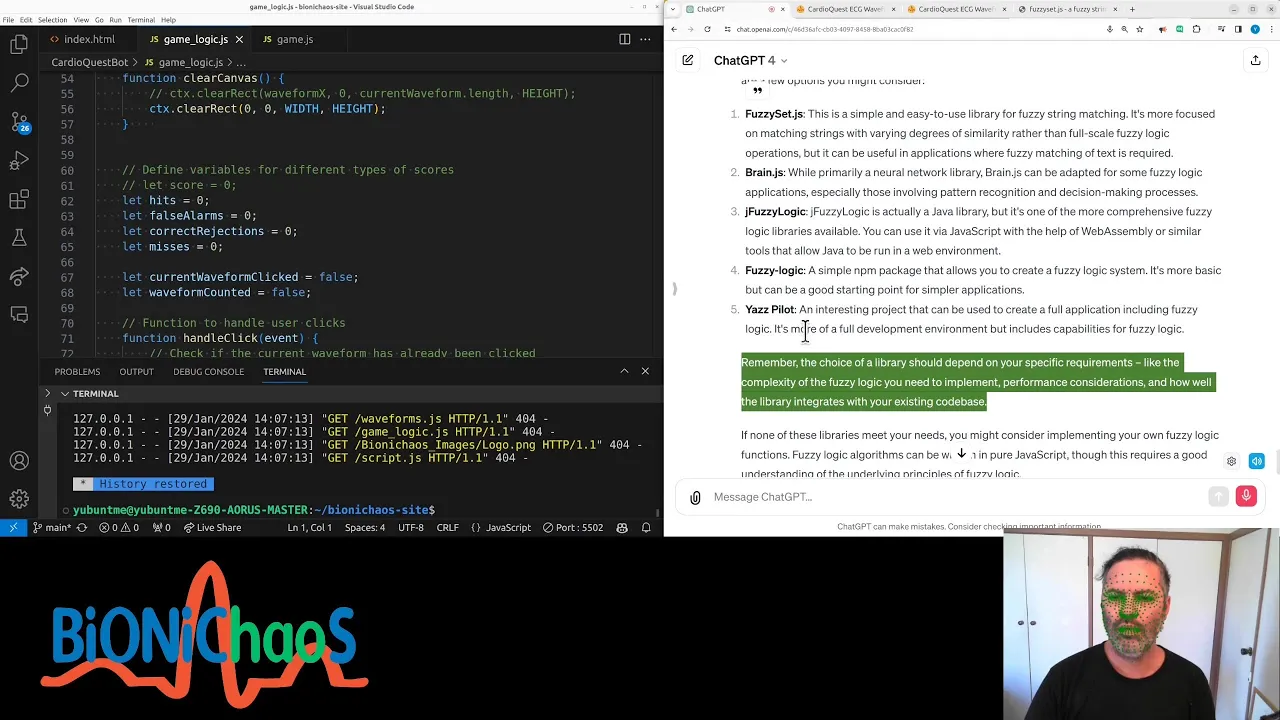Click CardioQuestBot in the breadcrumb
Screen dimensions: 1280x720
(x=89, y=62)
